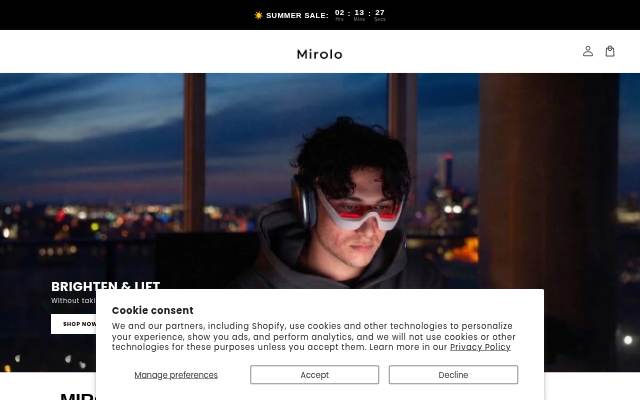Open the account login icon
The height and width of the screenshot is (400, 640).
(x=587, y=51)
